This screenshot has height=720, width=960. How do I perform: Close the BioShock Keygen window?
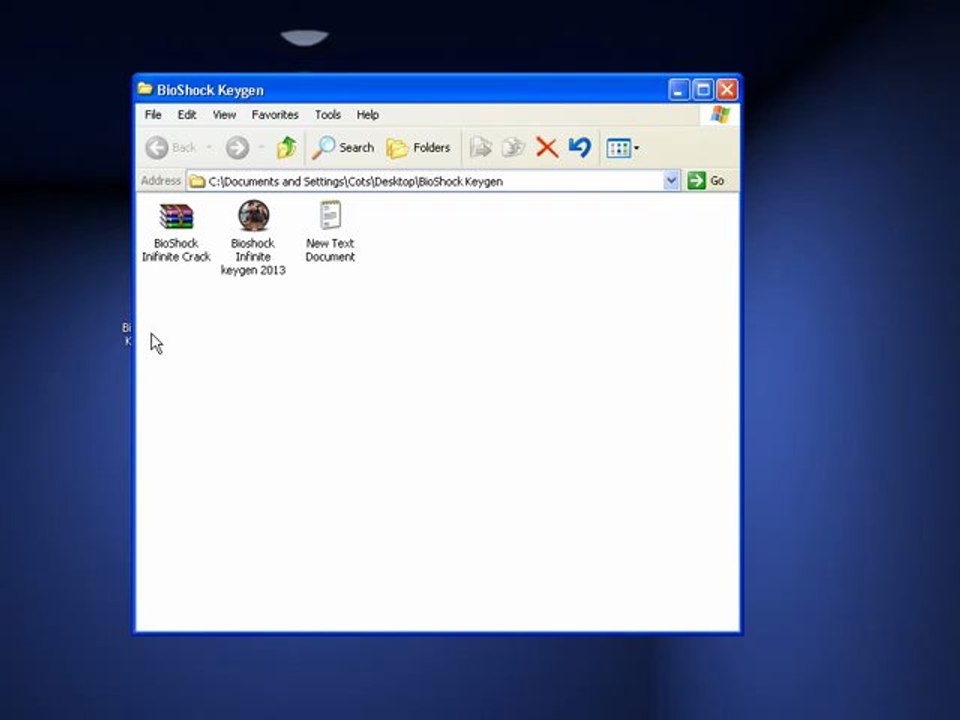coord(727,90)
